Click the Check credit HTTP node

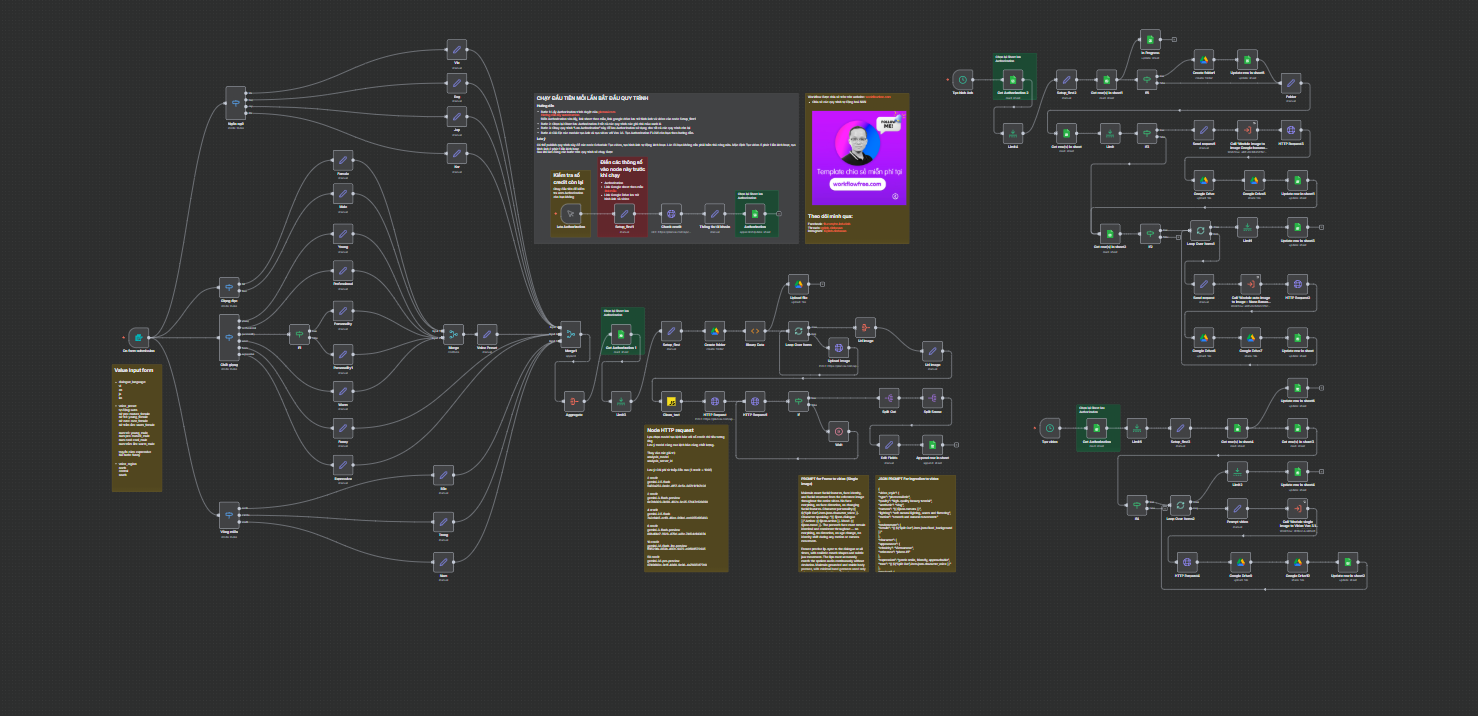[672, 214]
